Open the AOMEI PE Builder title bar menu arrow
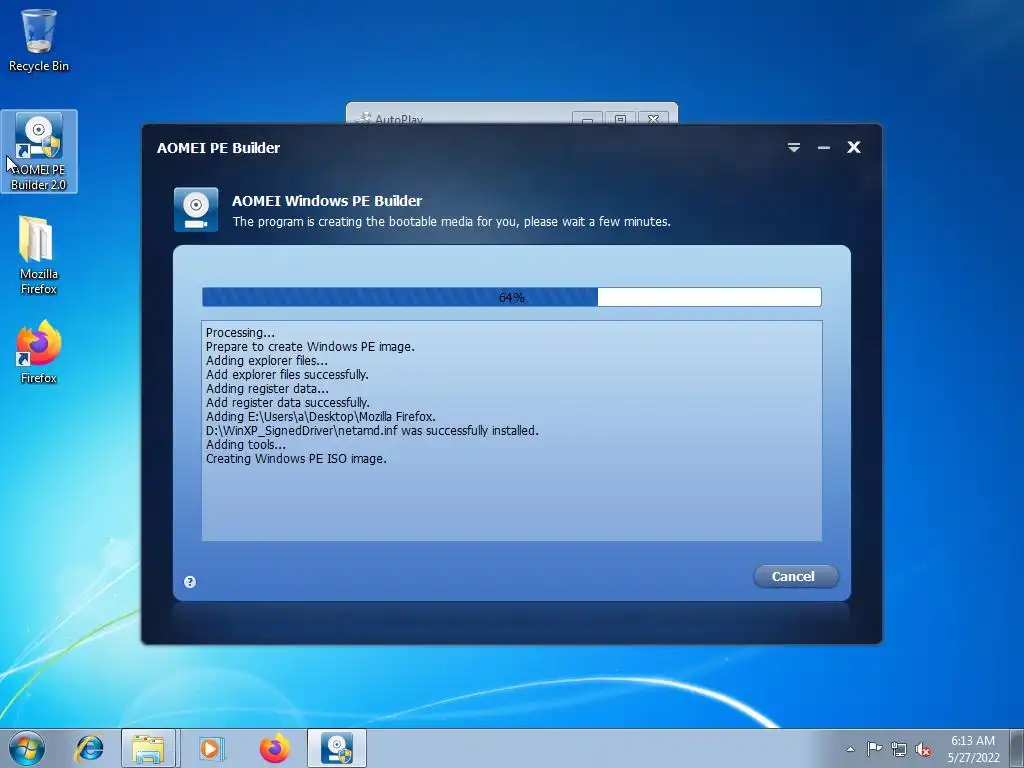 pos(793,148)
